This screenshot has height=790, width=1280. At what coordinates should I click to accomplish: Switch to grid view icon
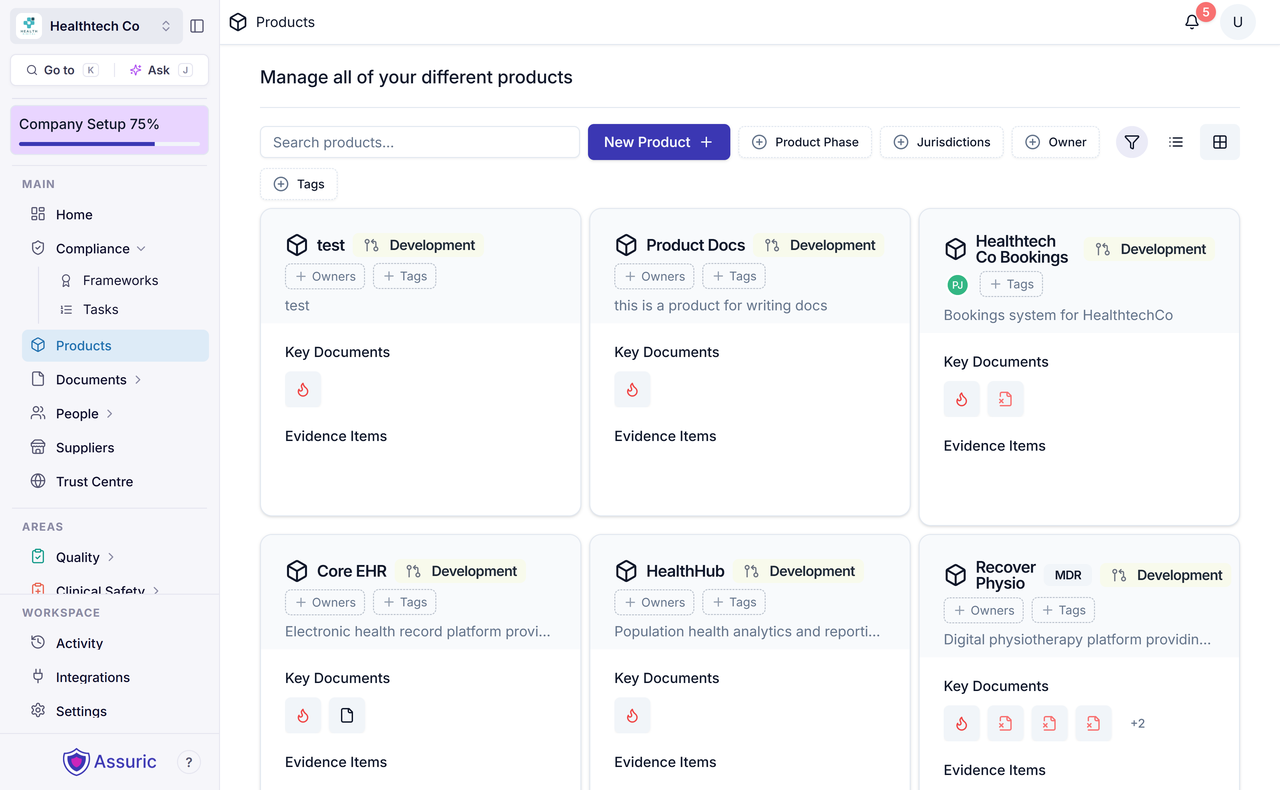[1220, 142]
